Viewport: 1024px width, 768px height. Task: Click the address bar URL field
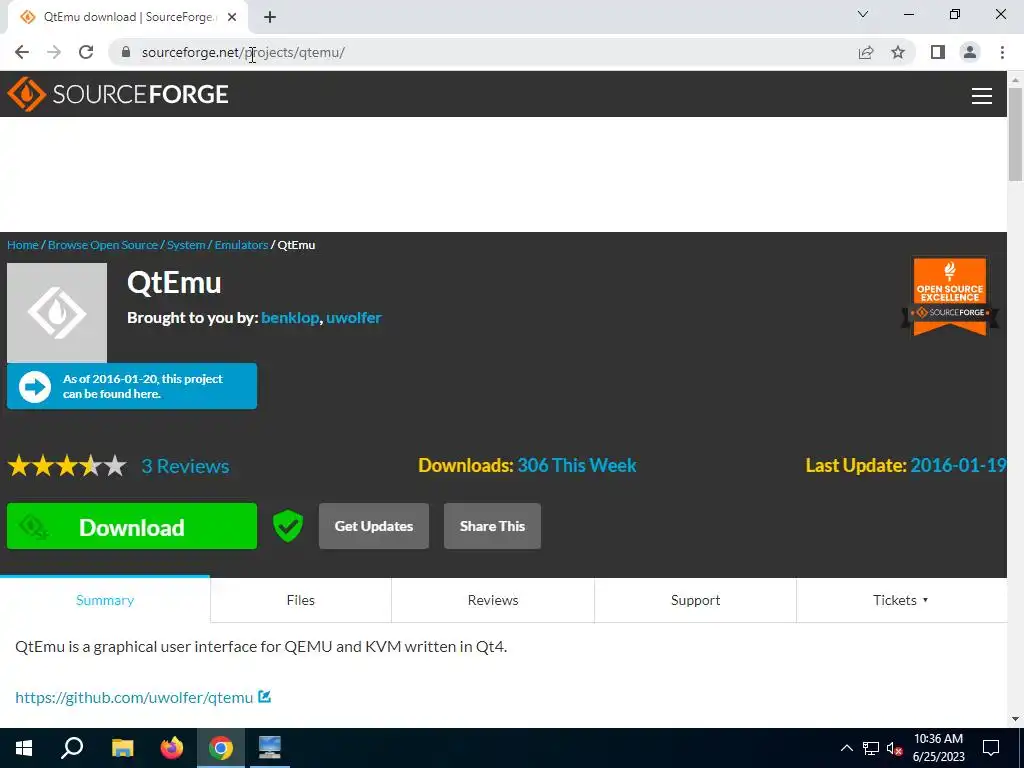[x=483, y=52]
